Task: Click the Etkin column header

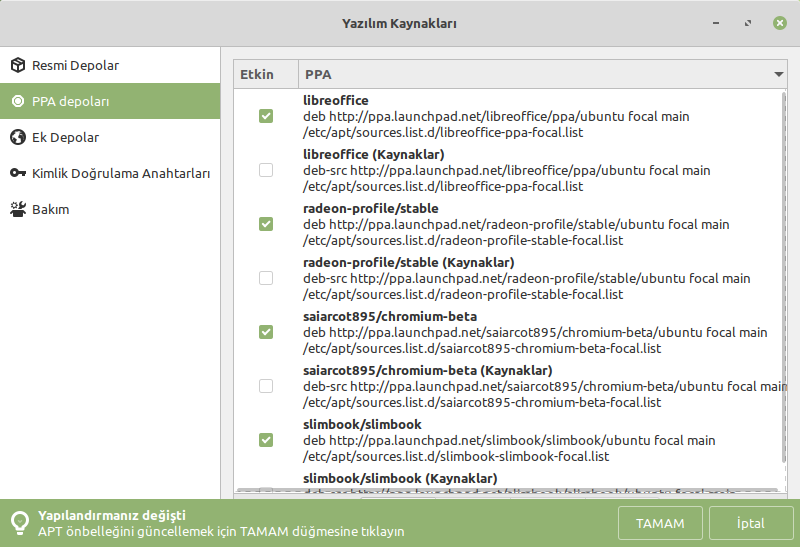Action: click(266, 74)
